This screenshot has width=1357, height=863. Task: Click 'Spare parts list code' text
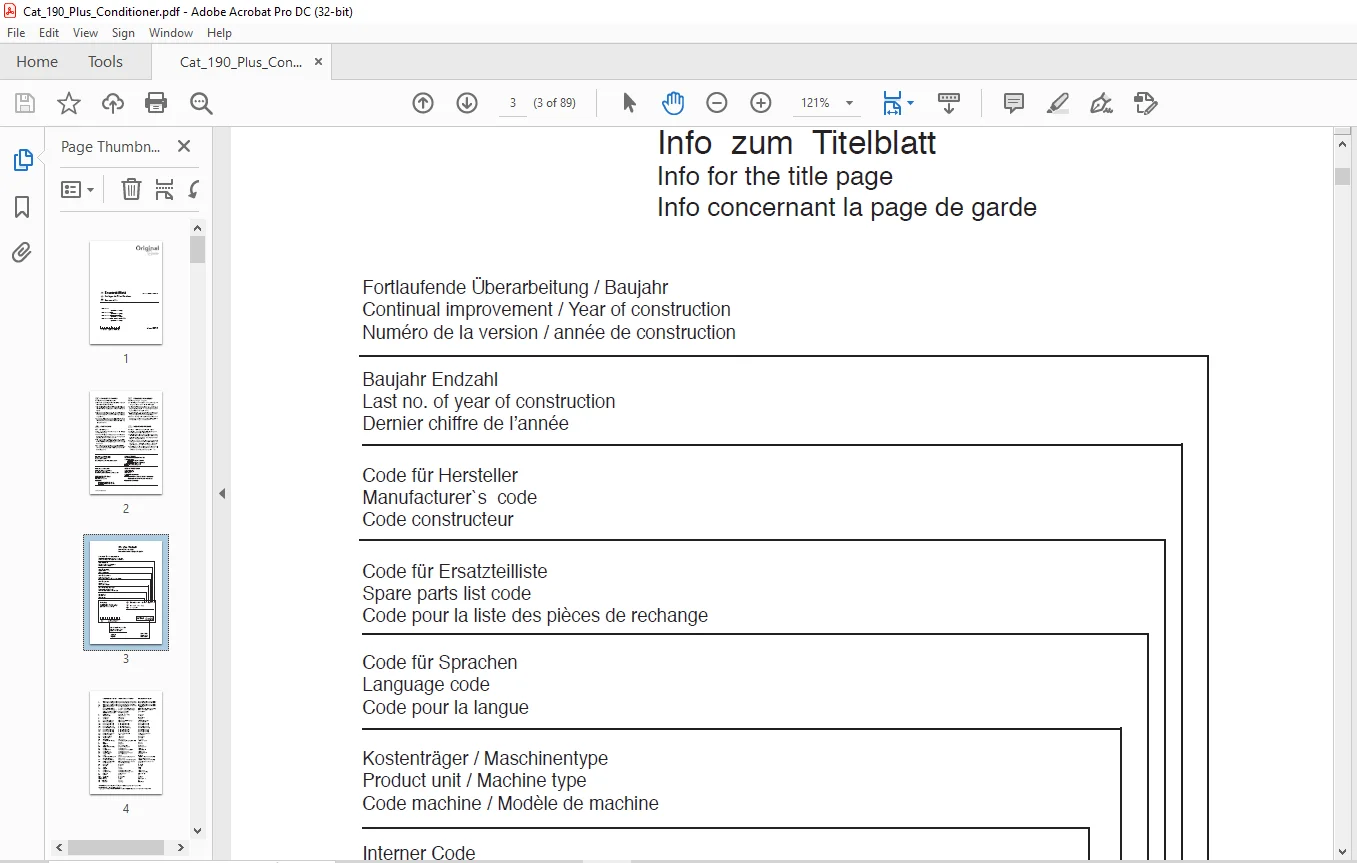(x=447, y=593)
